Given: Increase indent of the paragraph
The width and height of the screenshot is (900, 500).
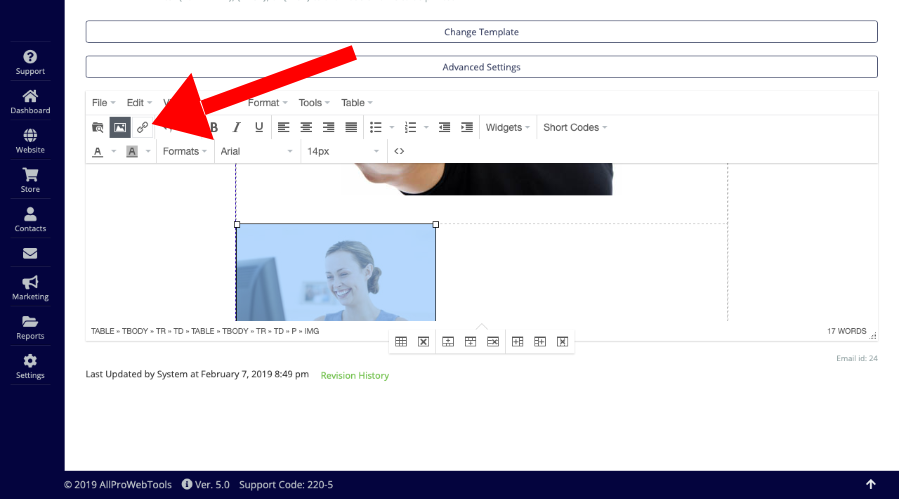Looking at the screenshot, I should (x=466, y=127).
